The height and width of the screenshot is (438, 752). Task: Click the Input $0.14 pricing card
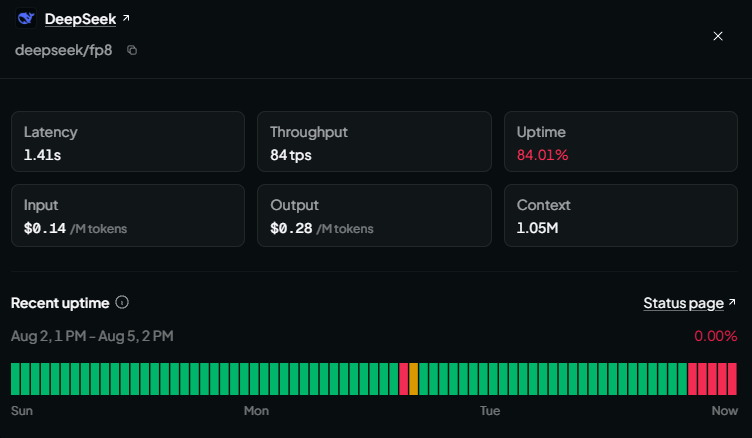click(128, 215)
